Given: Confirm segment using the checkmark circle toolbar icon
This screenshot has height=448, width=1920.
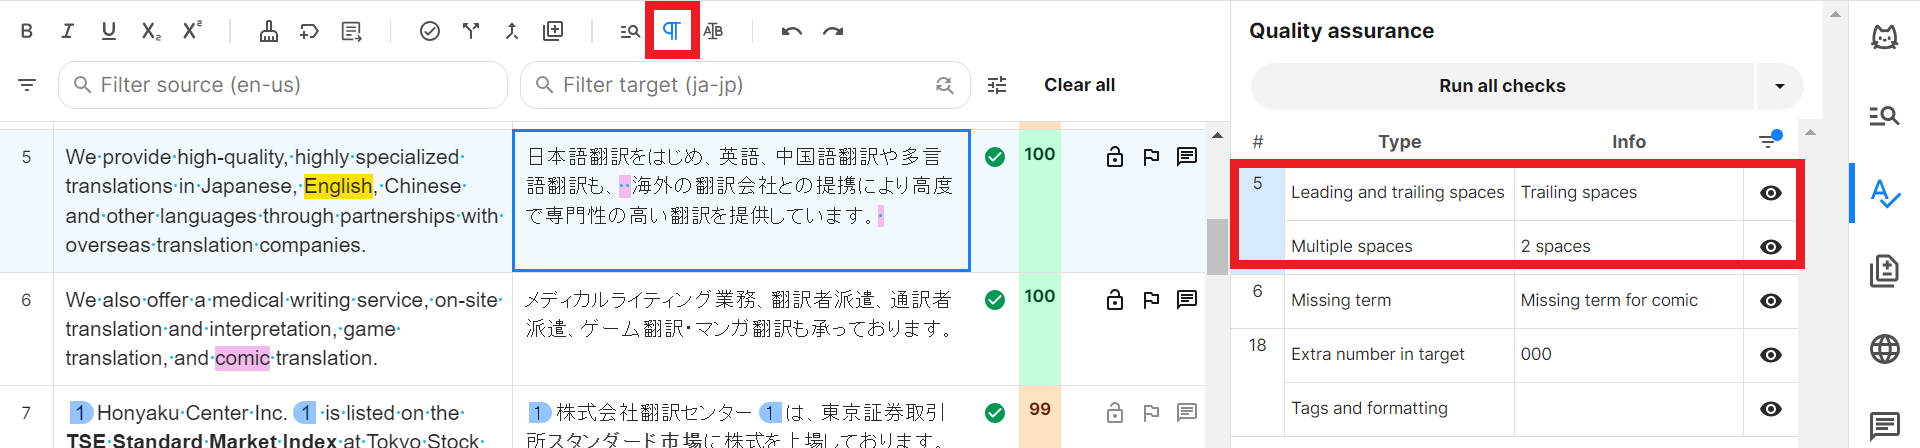Looking at the screenshot, I should (429, 31).
